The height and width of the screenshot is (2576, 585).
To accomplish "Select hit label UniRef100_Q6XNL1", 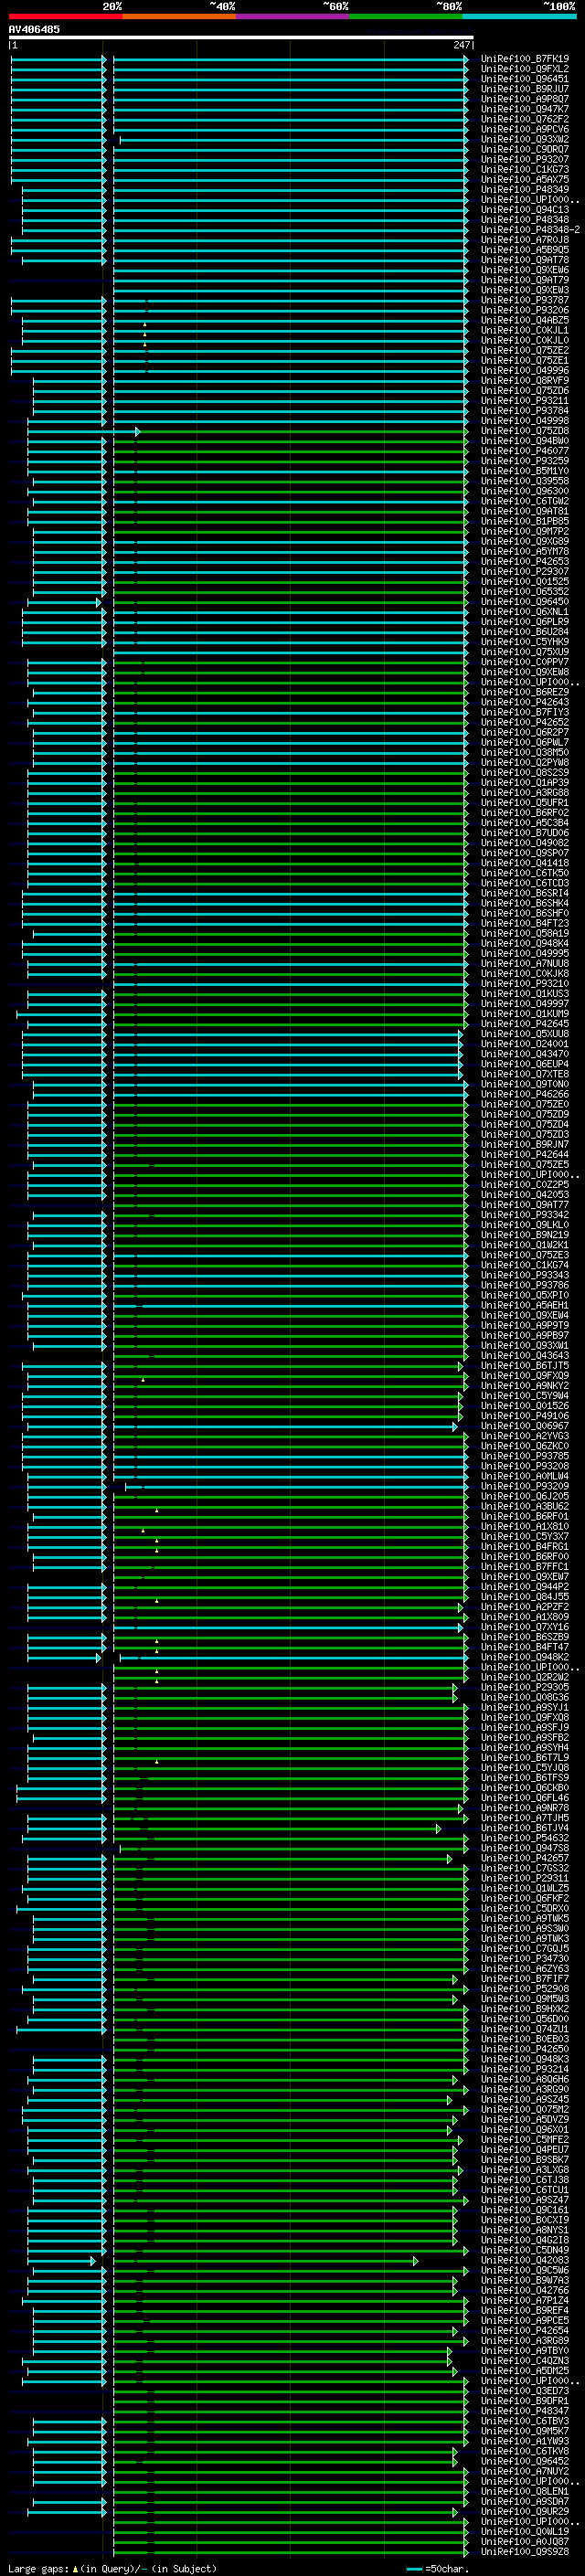I will pyautogui.click(x=525, y=612).
